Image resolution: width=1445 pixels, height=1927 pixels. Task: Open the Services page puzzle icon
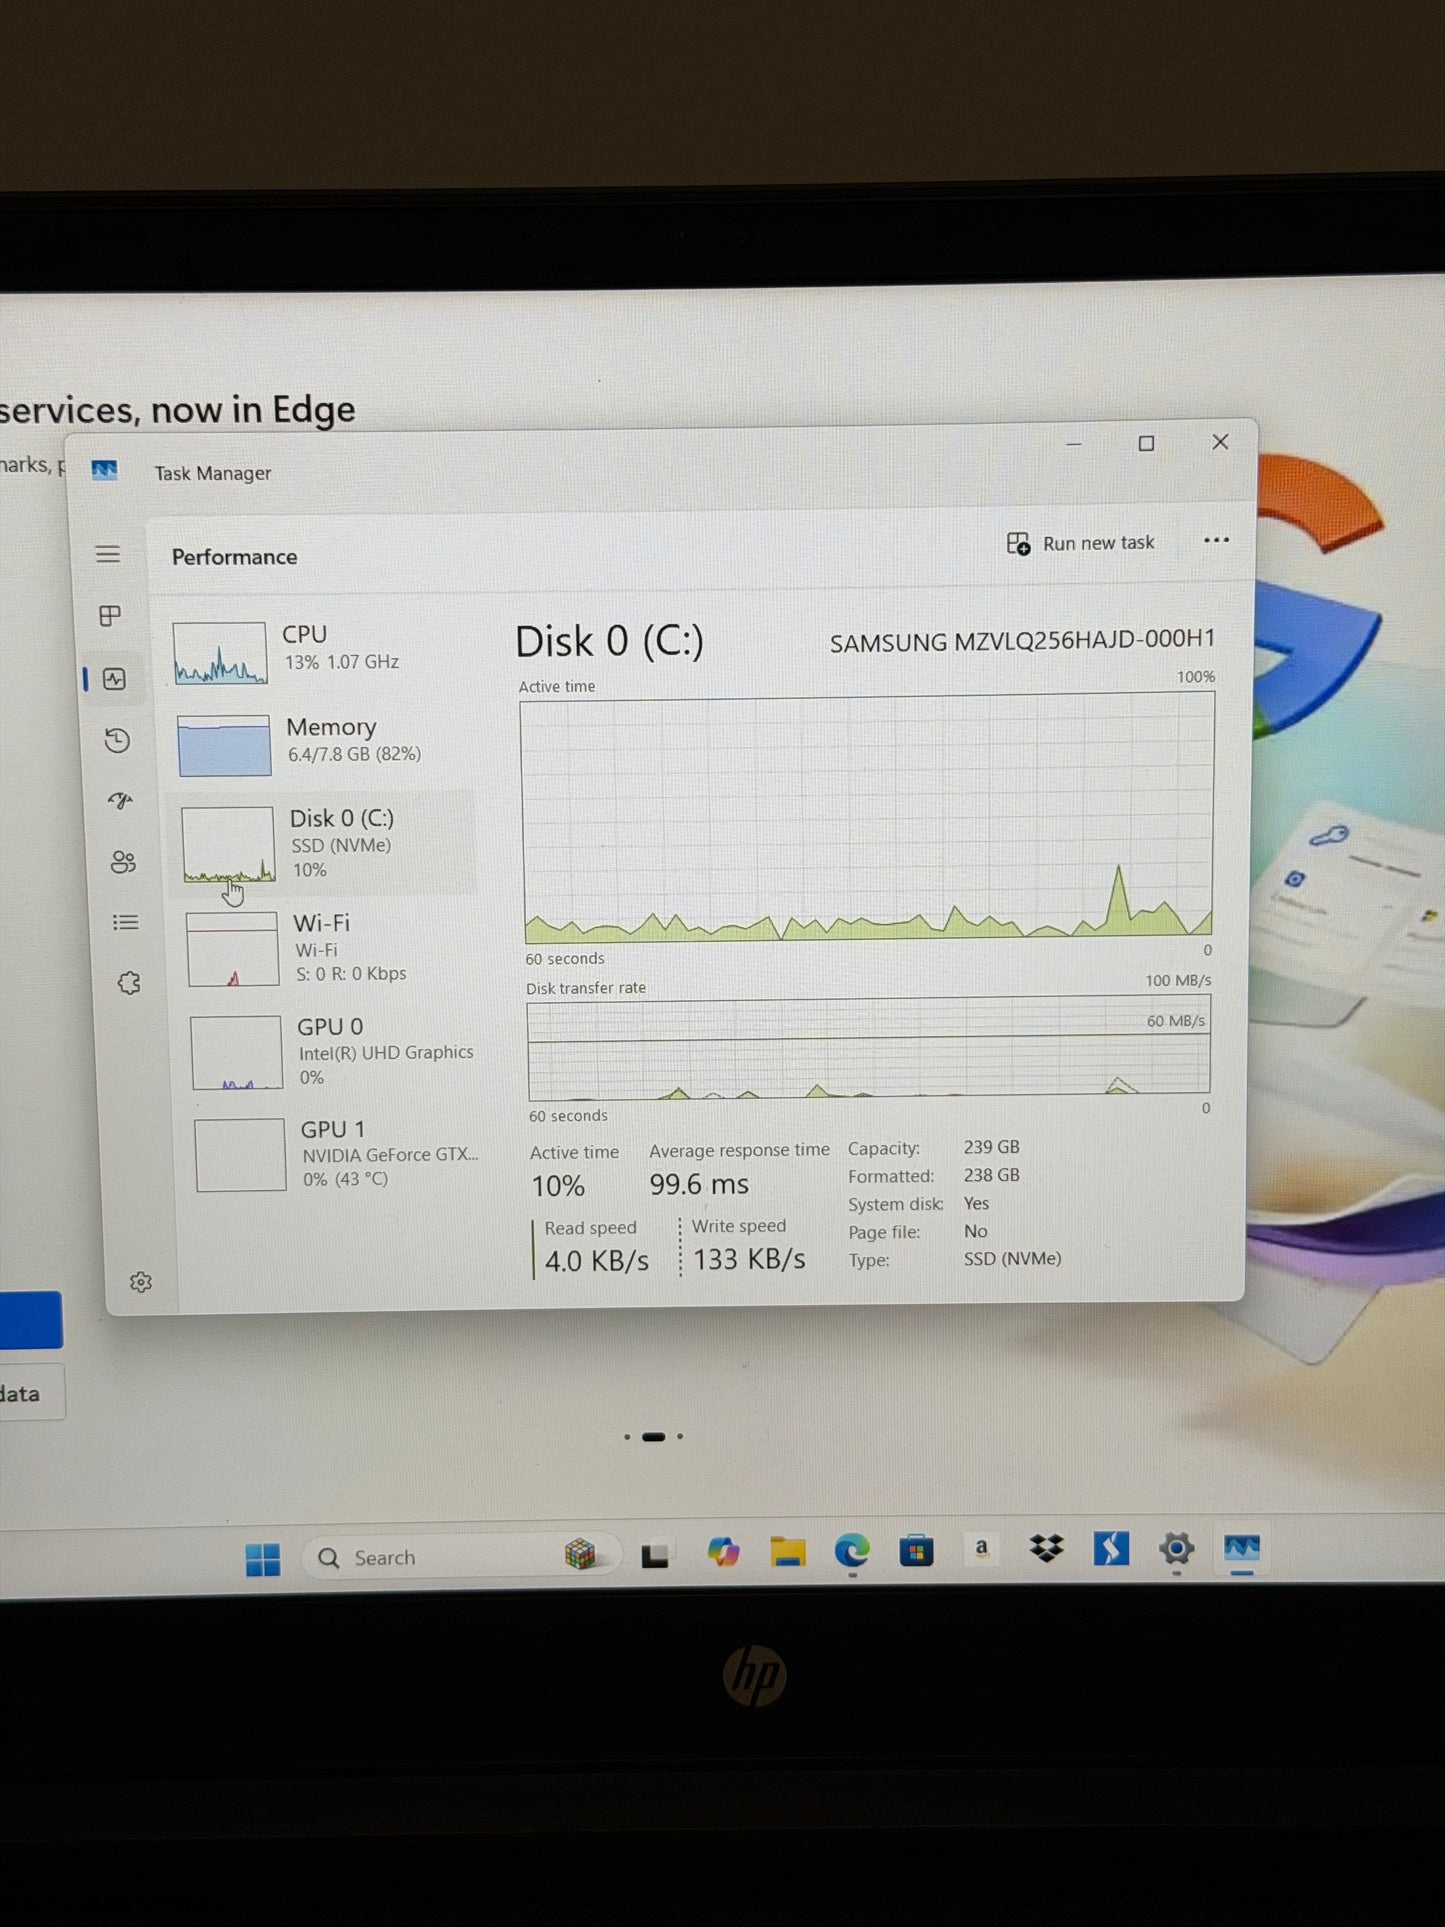(129, 983)
